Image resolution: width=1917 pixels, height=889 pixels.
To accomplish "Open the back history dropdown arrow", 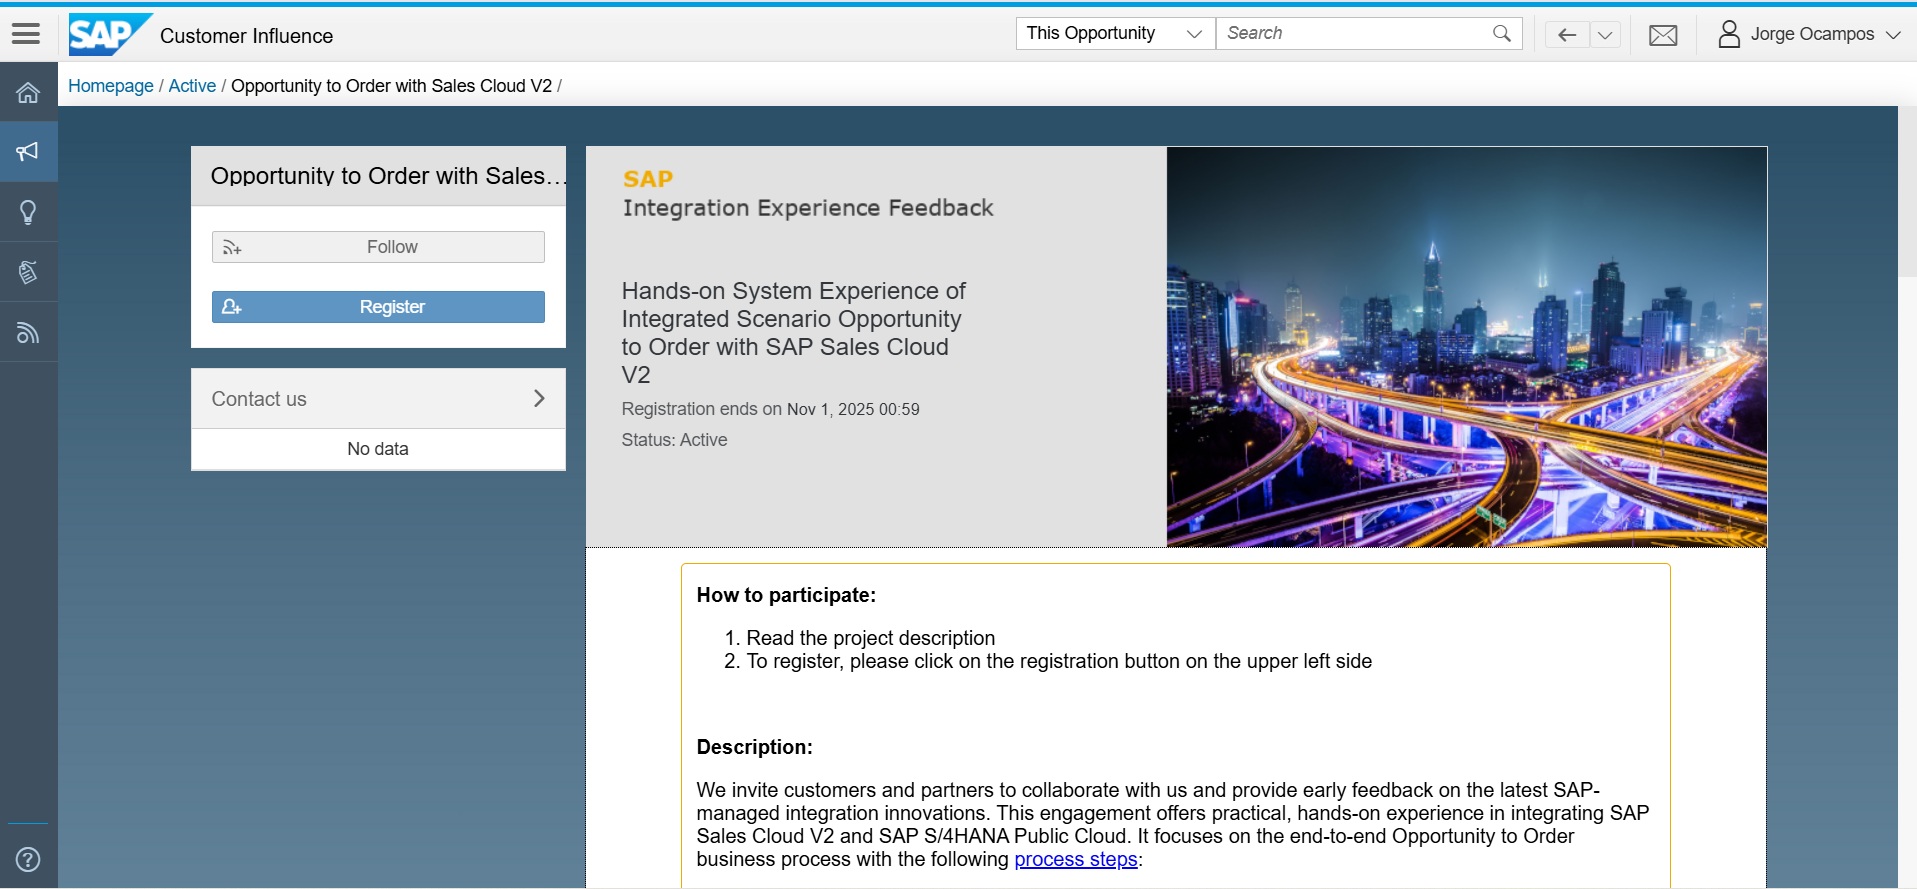I will coord(1605,35).
